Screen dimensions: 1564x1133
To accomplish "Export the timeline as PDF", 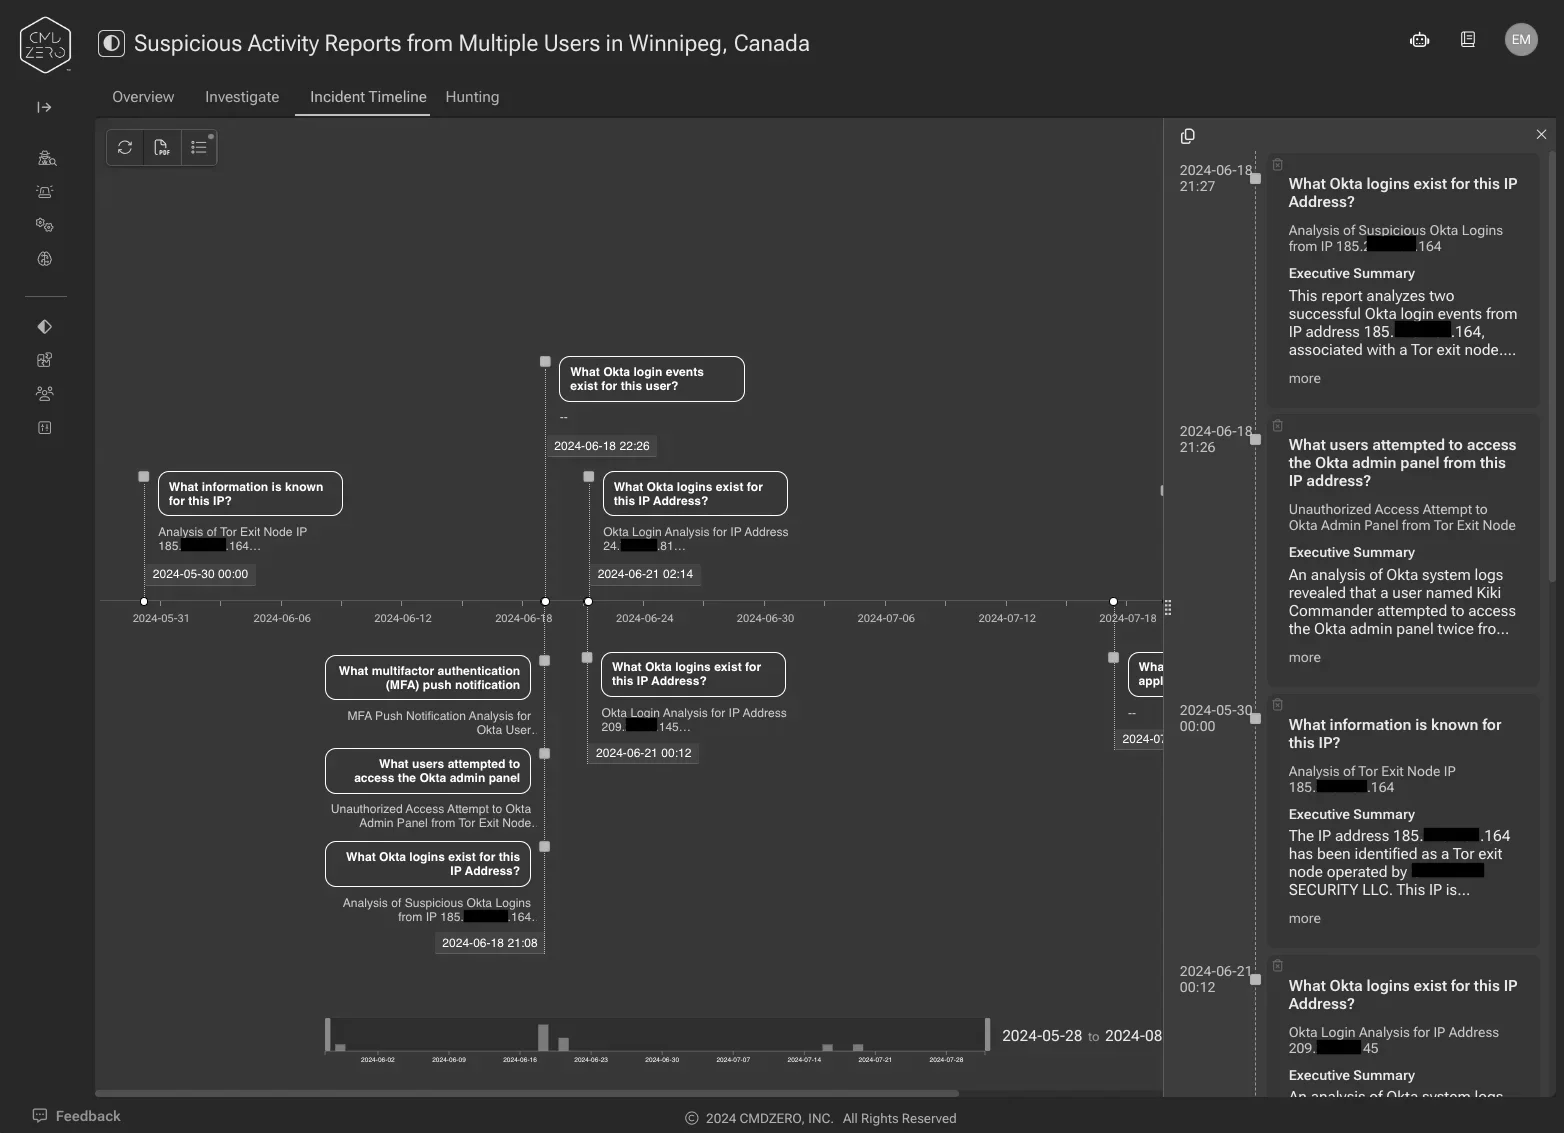I will pyautogui.click(x=162, y=147).
